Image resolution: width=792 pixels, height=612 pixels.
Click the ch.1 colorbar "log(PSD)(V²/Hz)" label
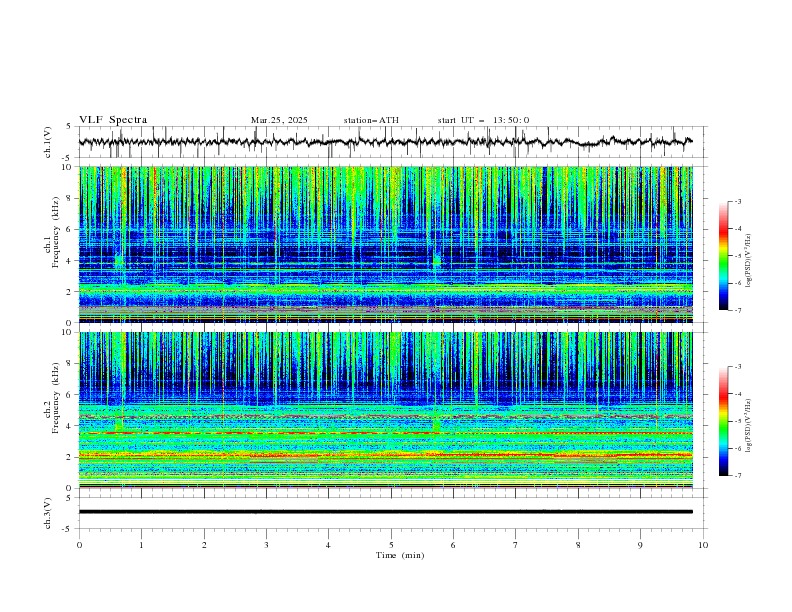pyautogui.click(x=749, y=261)
